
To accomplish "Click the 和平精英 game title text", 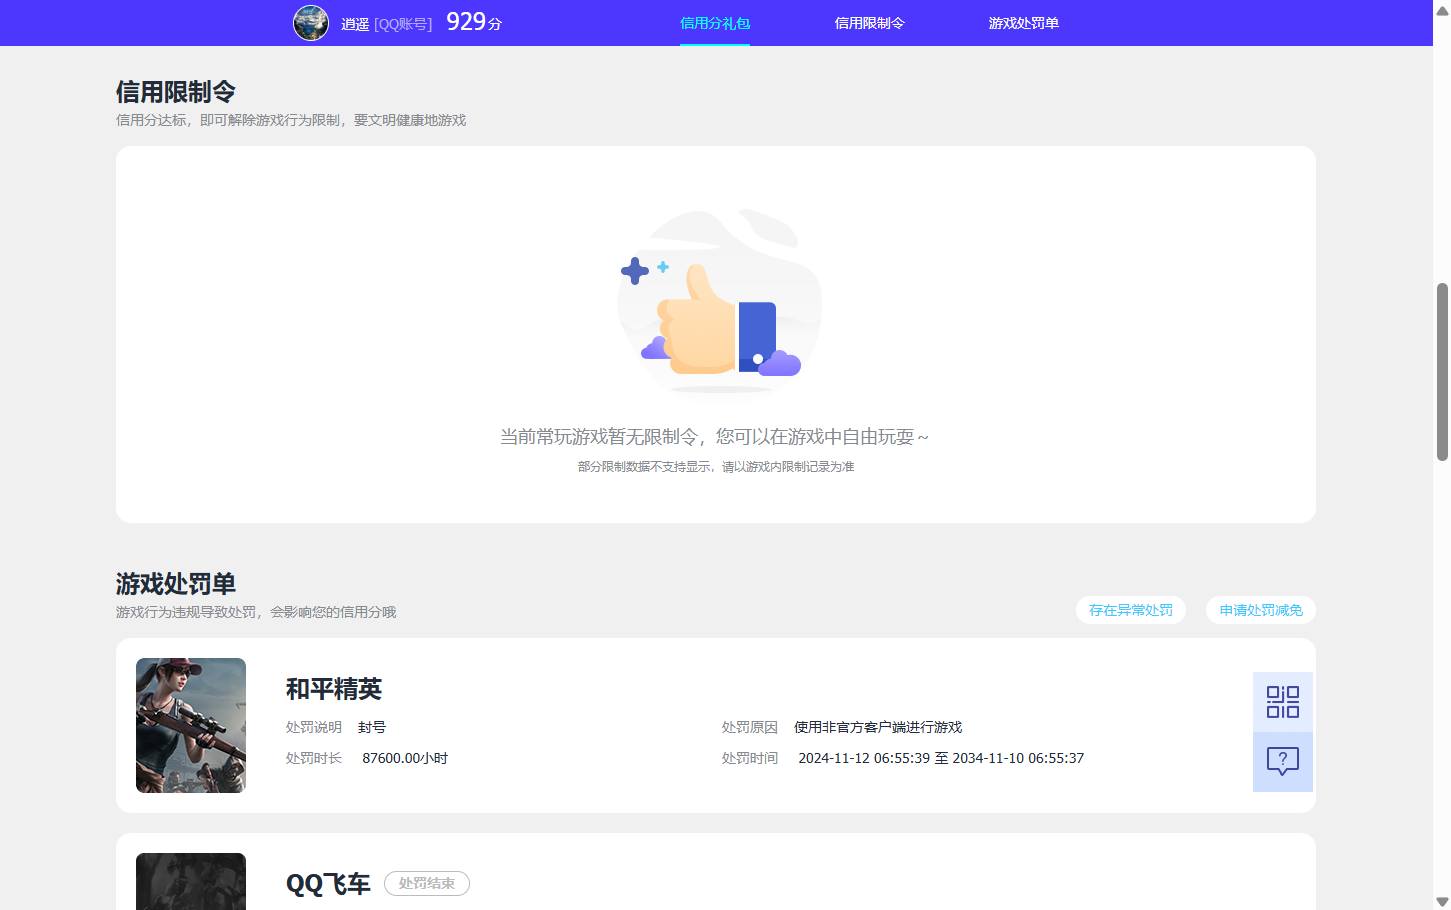I will [x=333, y=689].
